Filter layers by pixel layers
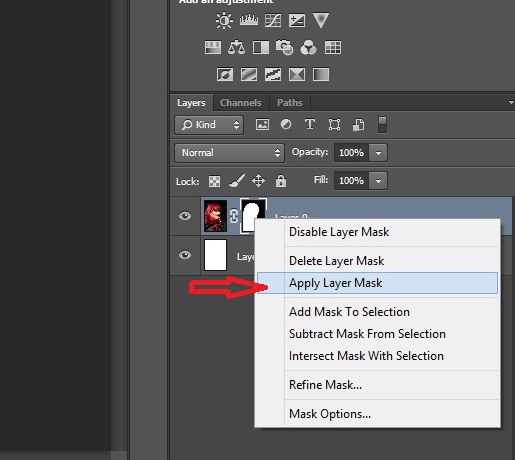 [262, 125]
